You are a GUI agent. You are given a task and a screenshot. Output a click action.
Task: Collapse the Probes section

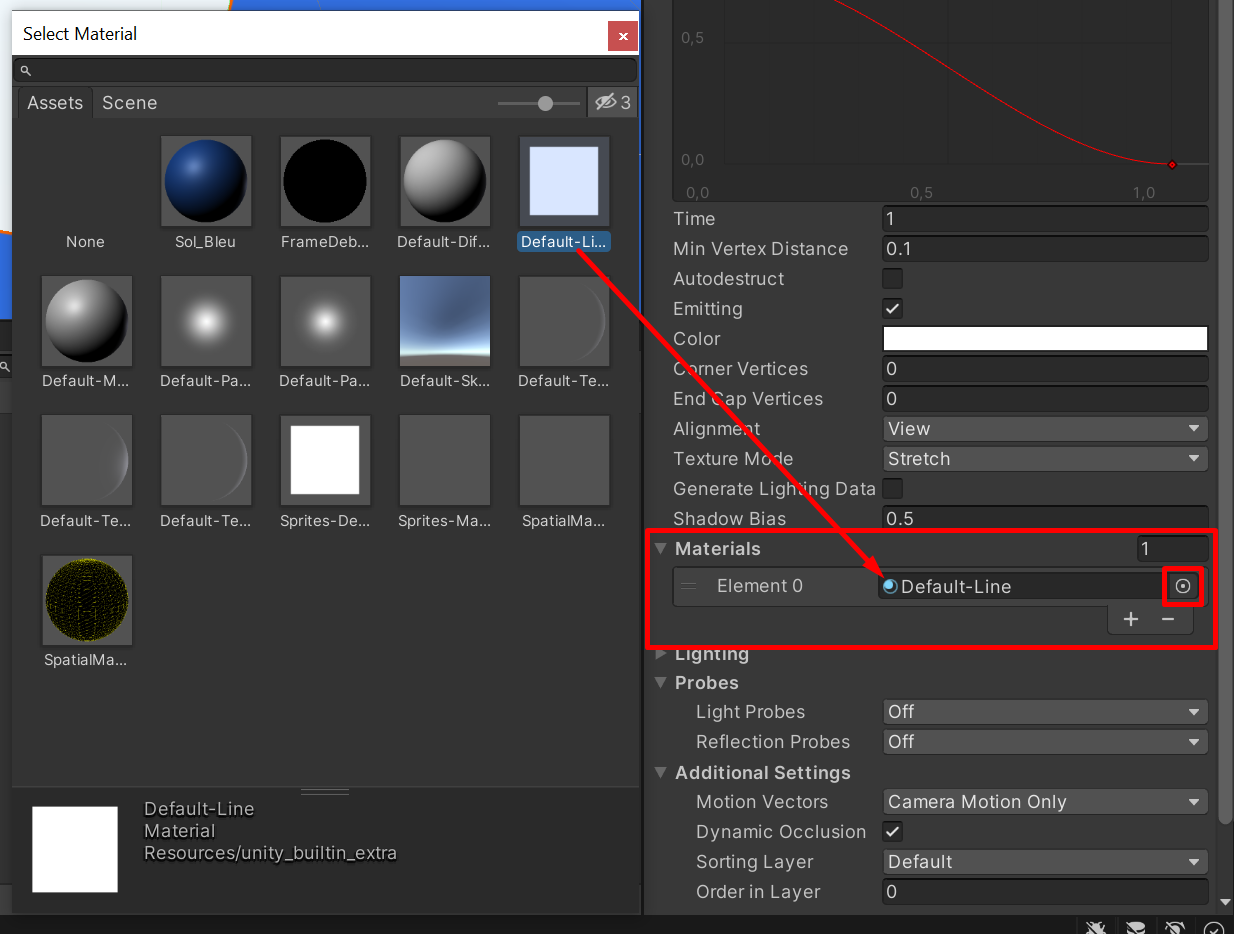coord(661,683)
